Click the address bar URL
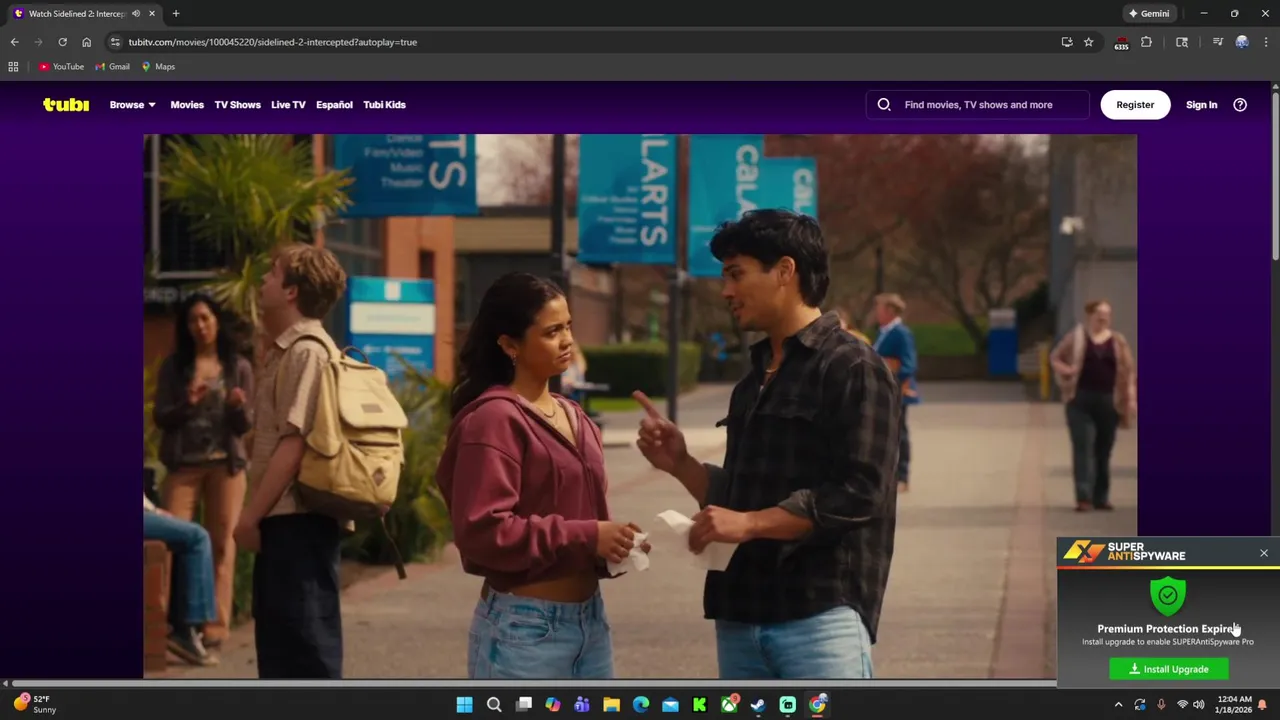This screenshot has height=720, width=1280. (x=272, y=42)
